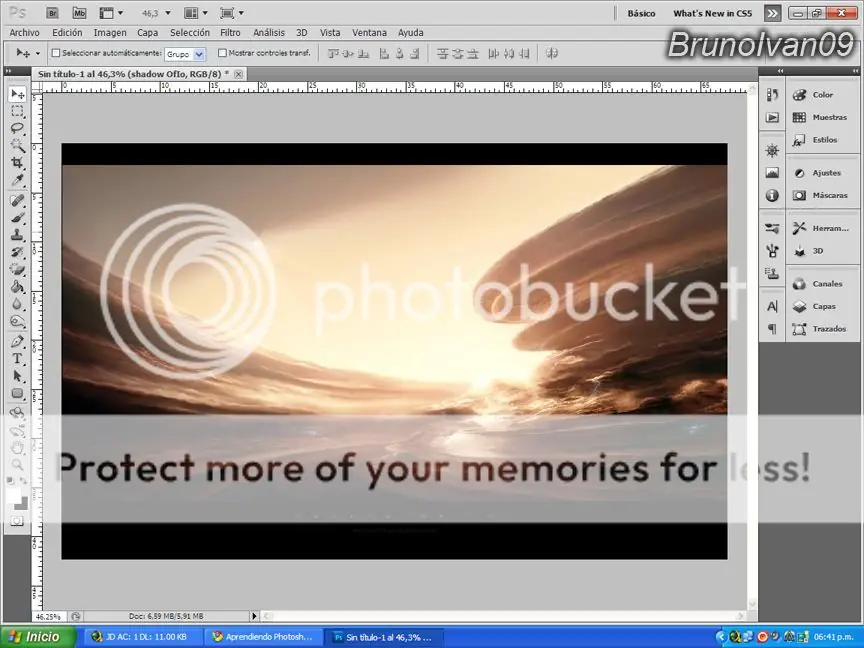Click the vertical scrollbar down arrow

tap(753, 604)
